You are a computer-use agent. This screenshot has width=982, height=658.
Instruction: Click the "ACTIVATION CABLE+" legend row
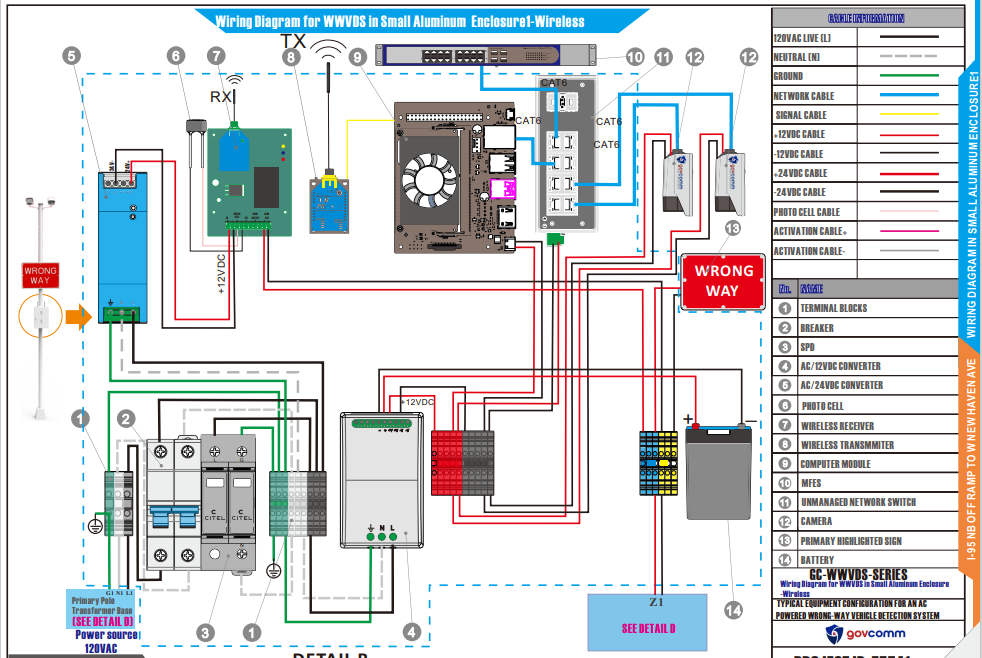[867, 231]
